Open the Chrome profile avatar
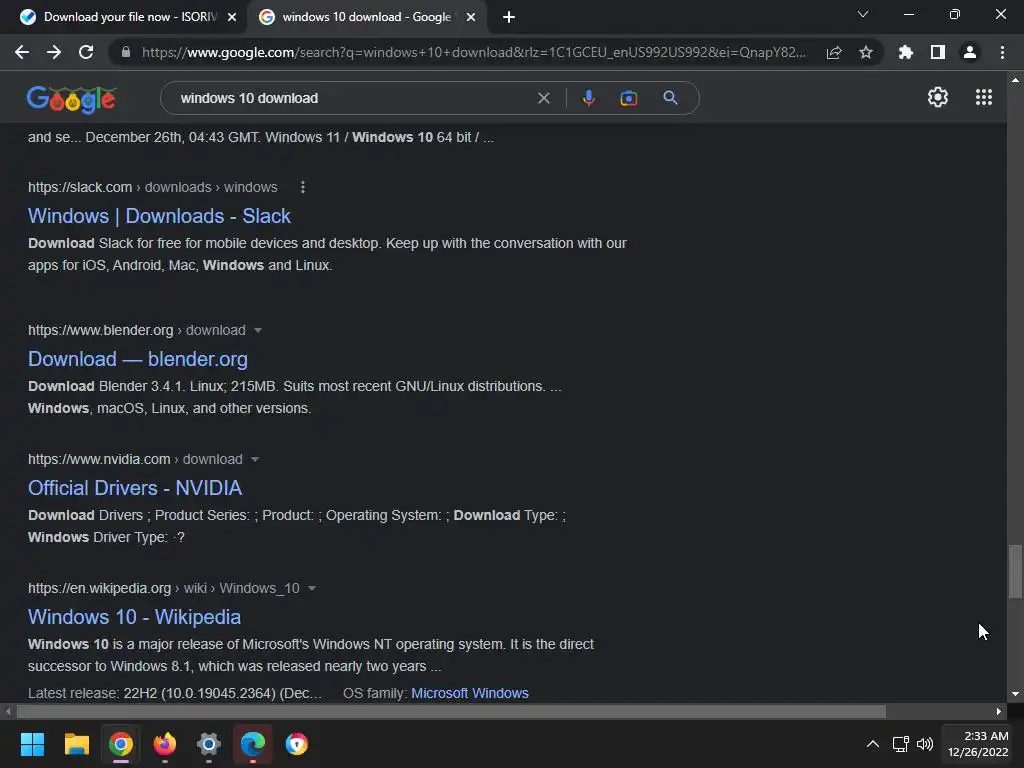Viewport: 1024px width, 768px height. (970, 52)
